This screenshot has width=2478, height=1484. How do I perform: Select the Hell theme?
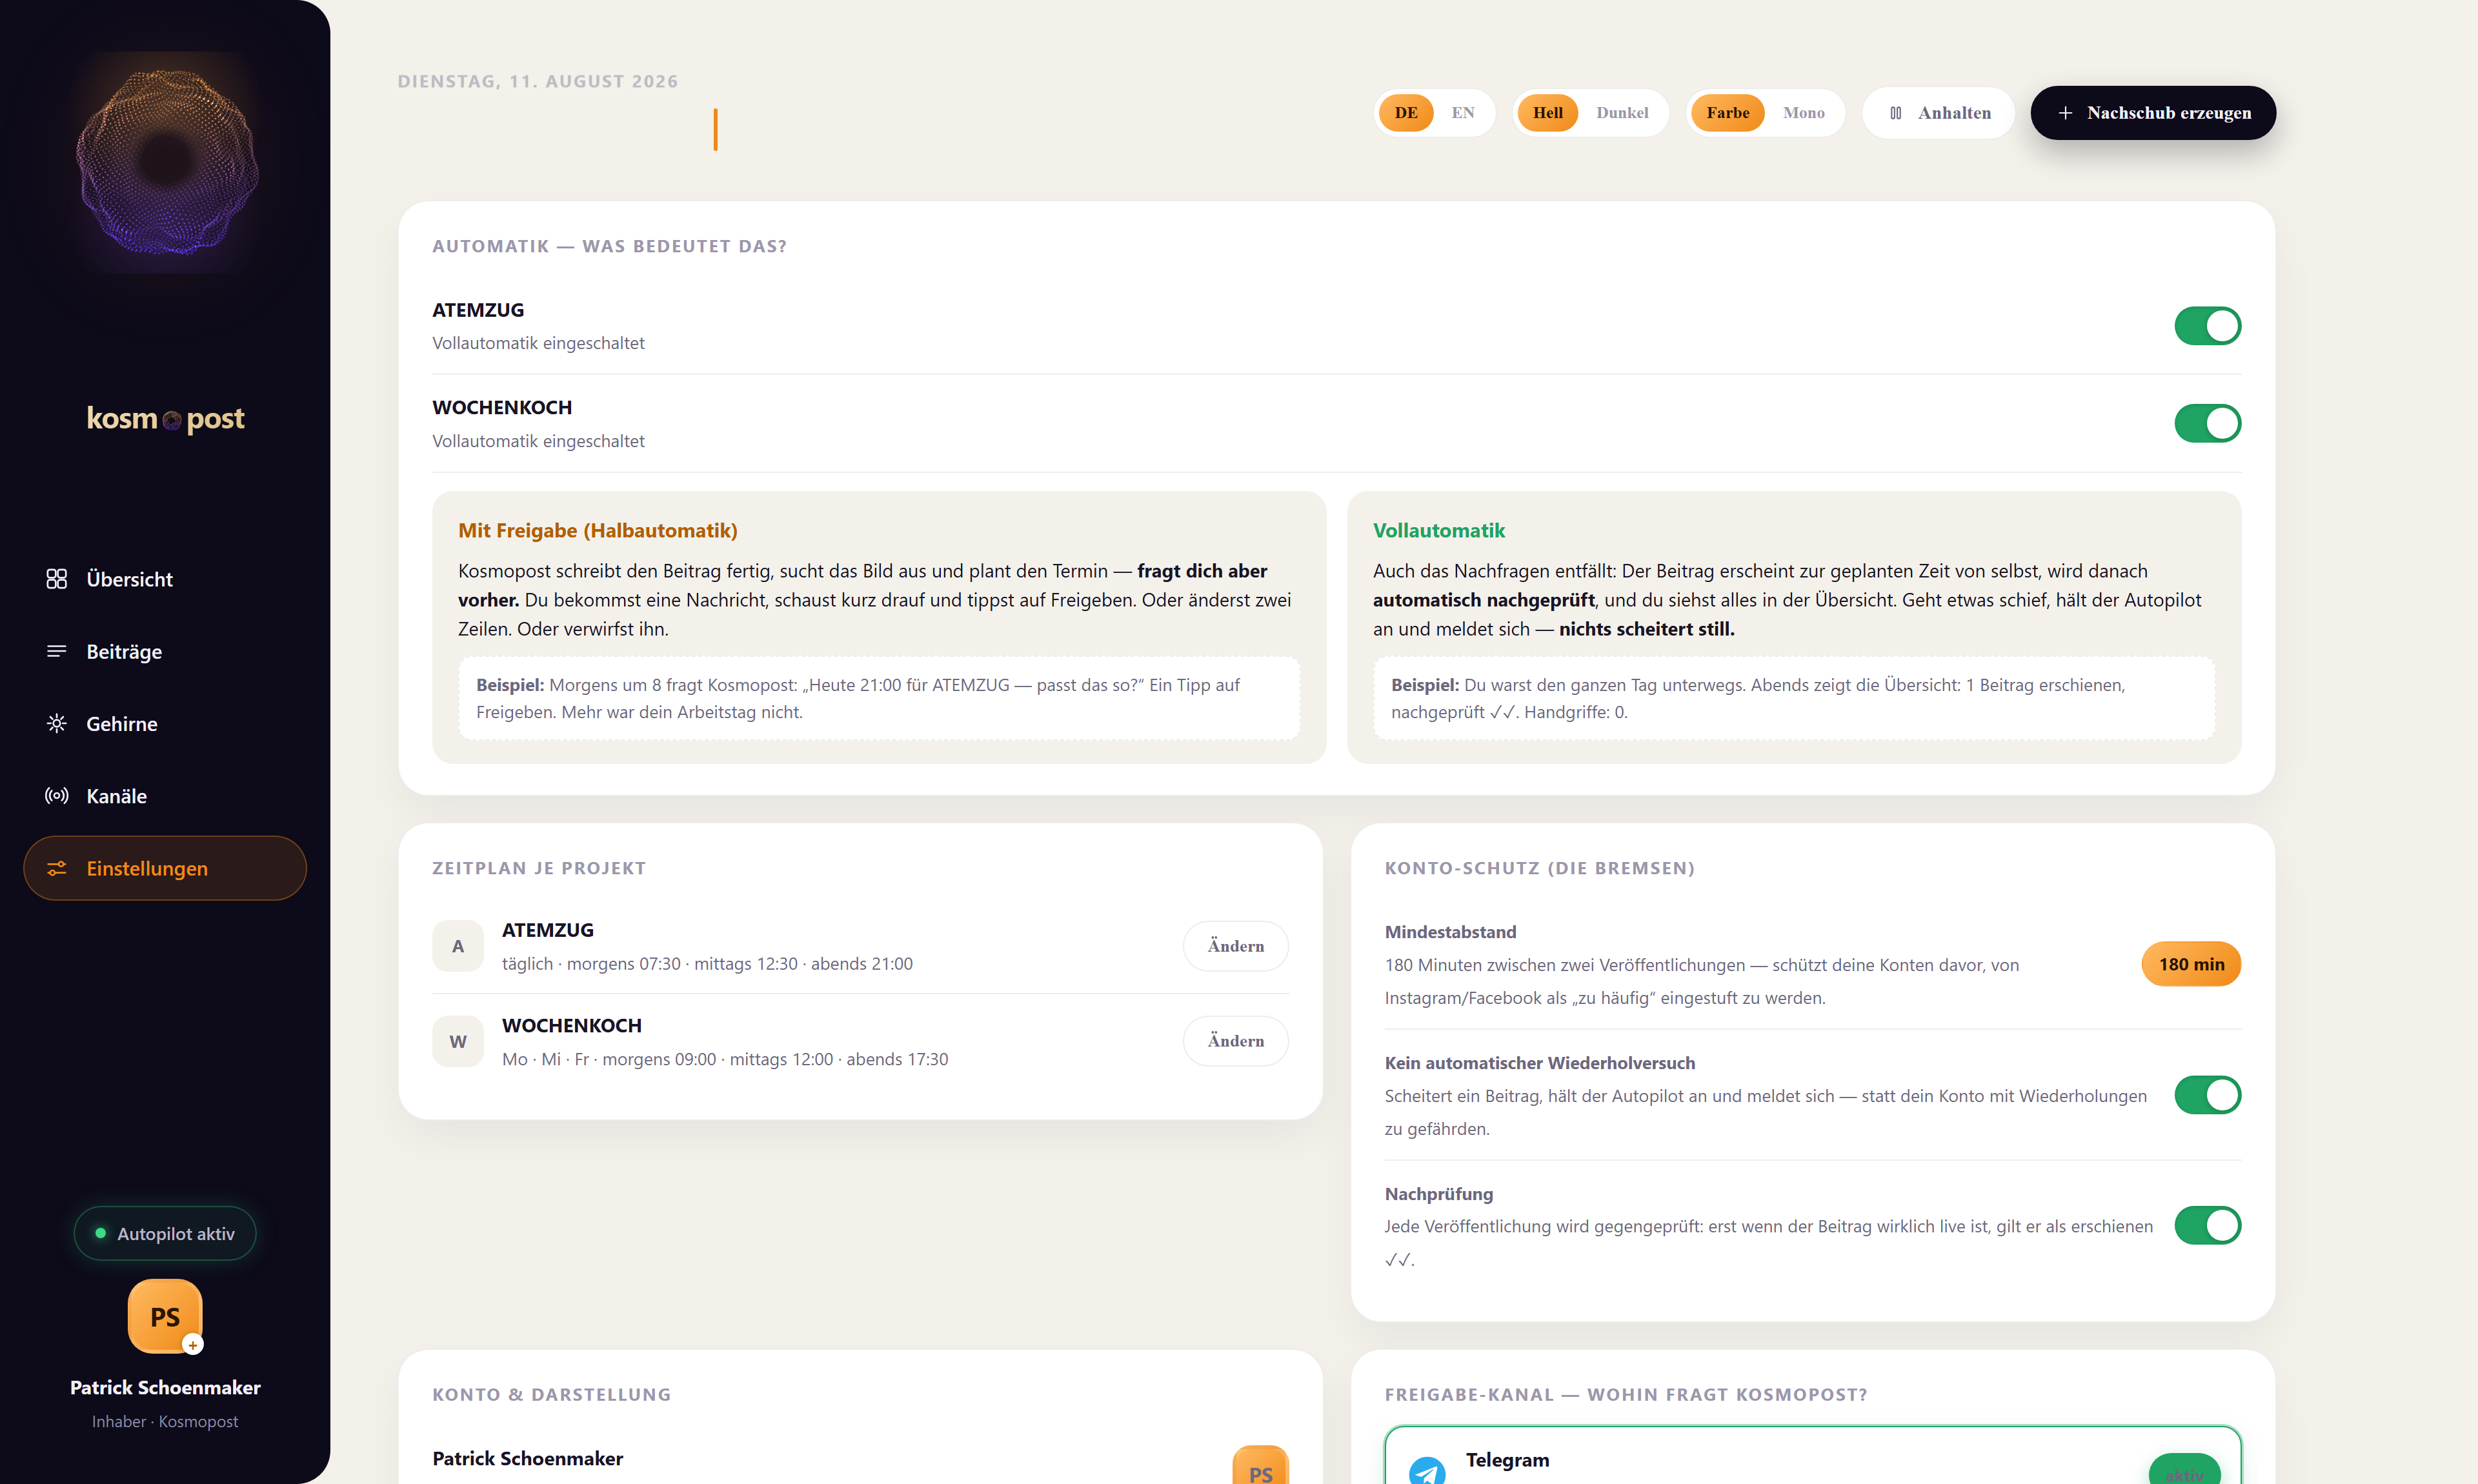[1547, 113]
